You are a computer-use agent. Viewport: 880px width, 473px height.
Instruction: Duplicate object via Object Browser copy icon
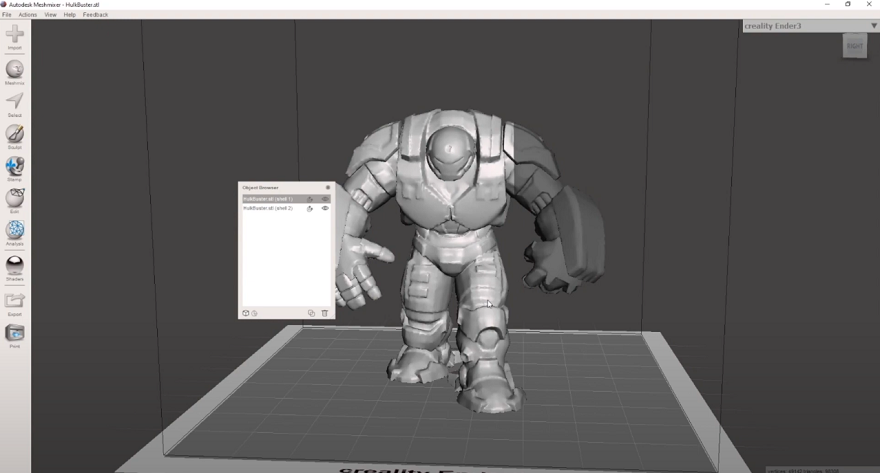311,313
